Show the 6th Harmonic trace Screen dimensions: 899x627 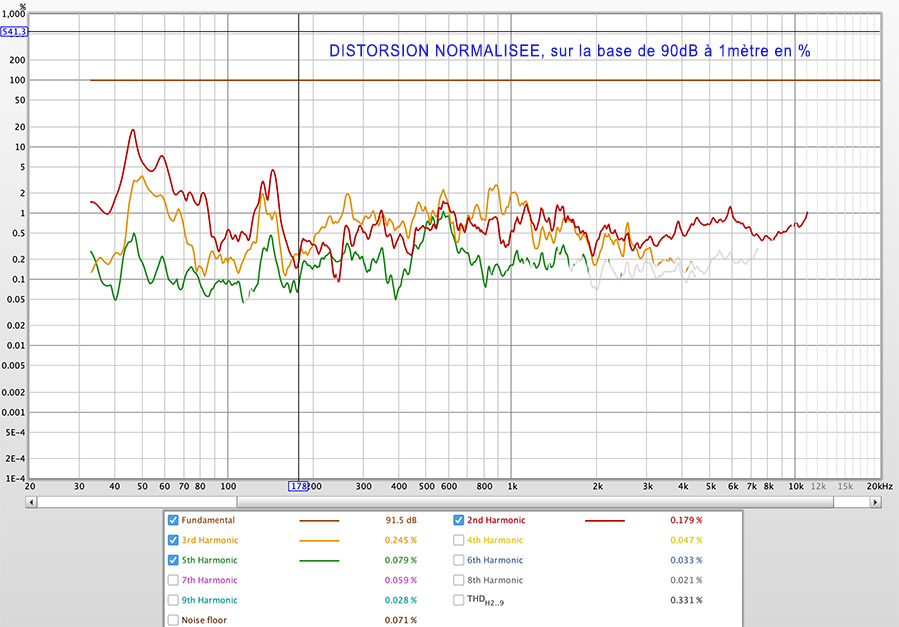click(x=458, y=561)
